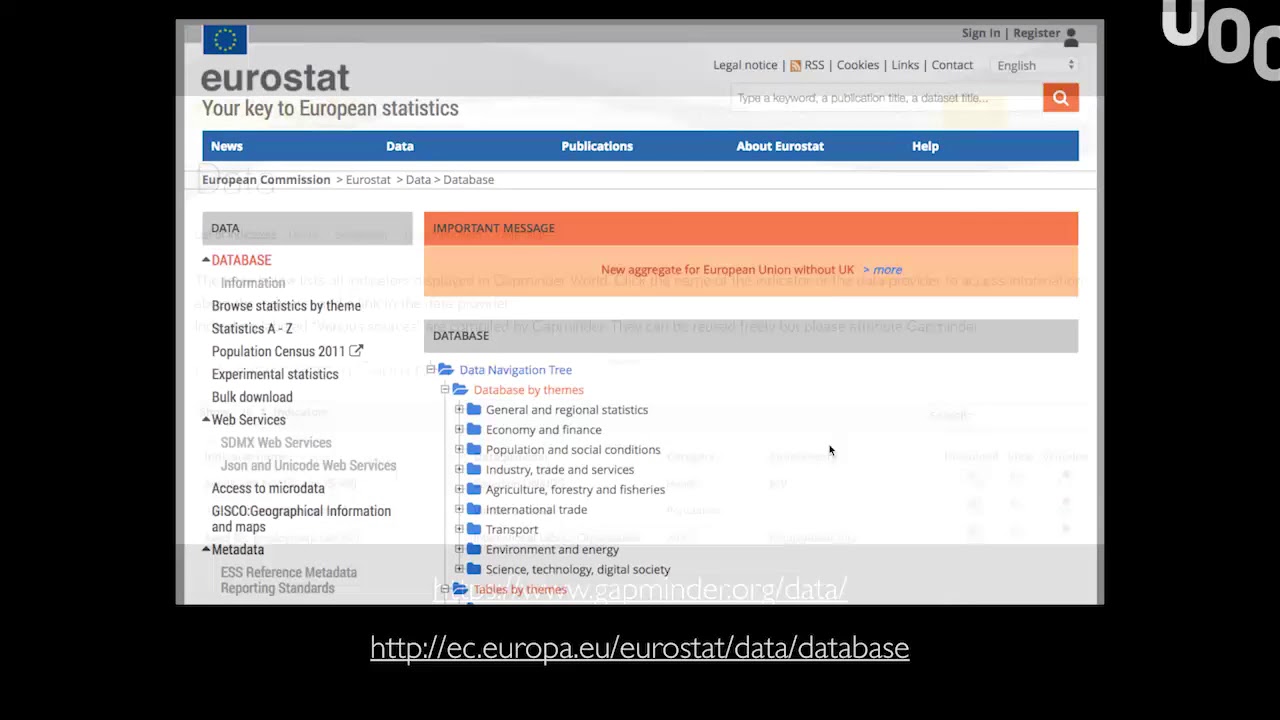Open the News menu

point(227,146)
